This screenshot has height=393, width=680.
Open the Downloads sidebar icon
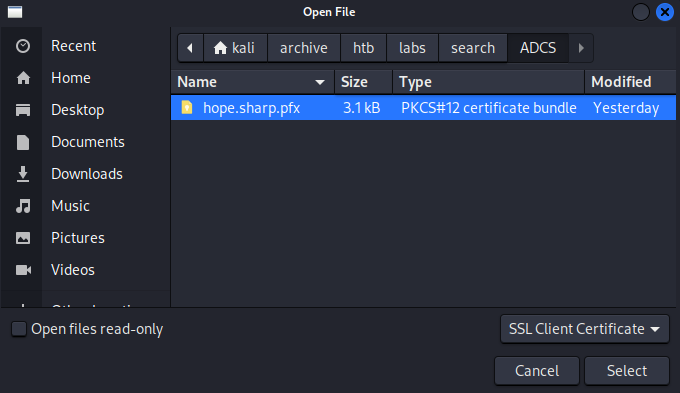coord(23,174)
